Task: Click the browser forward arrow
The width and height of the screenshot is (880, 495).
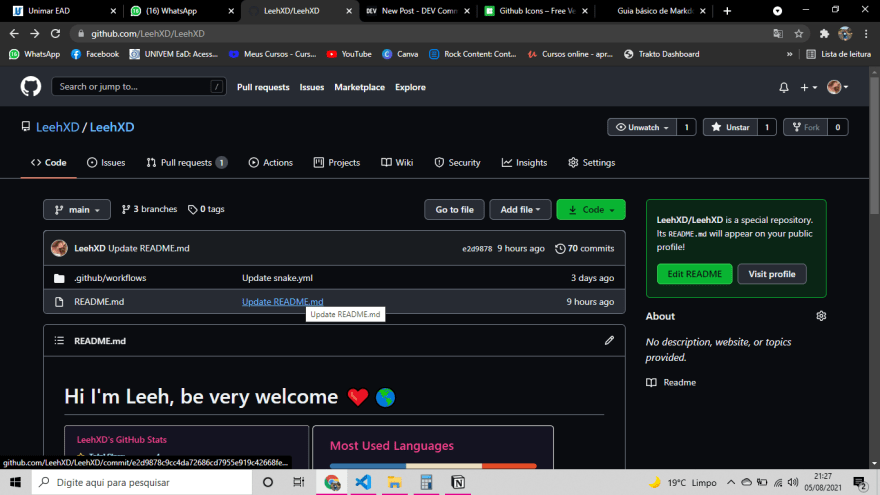Action: pyautogui.click(x=35, y=34)
